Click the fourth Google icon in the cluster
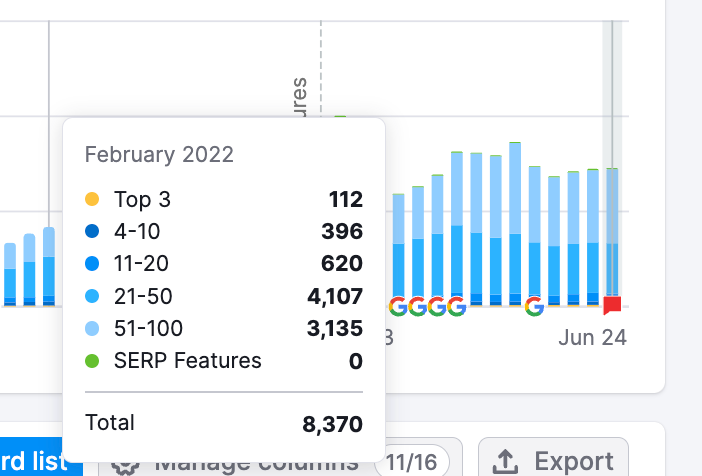 pyautogui.click(x=457, y=306)
